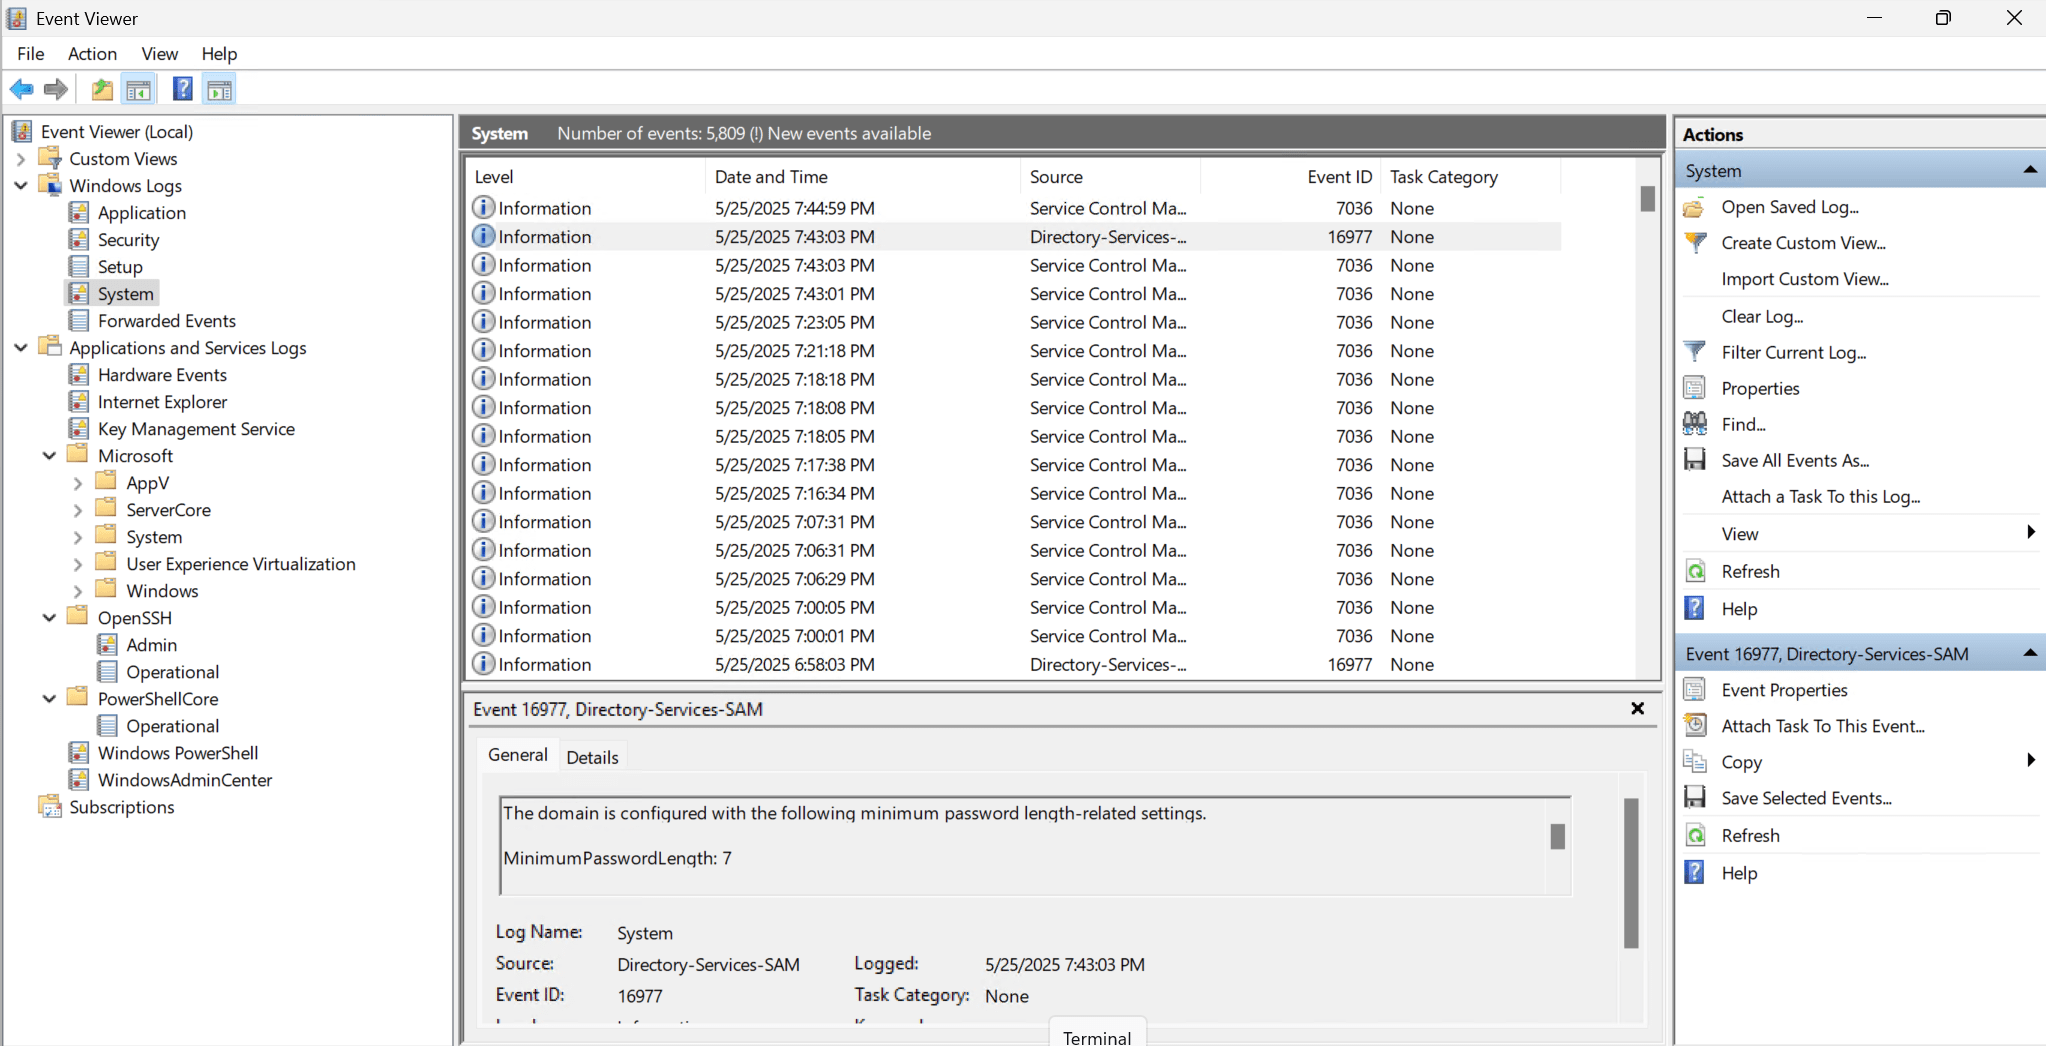Click Attach Task To This Event

click(1822, 726)
